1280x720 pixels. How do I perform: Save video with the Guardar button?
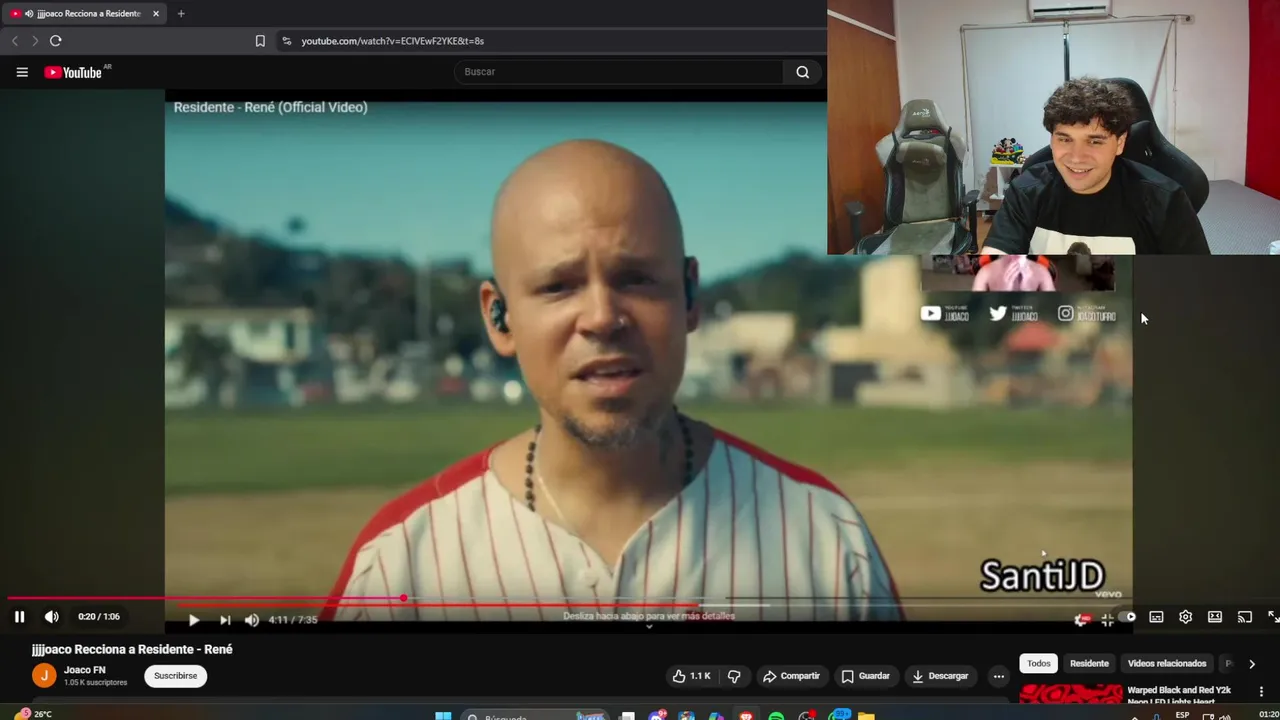pos(865,676)
